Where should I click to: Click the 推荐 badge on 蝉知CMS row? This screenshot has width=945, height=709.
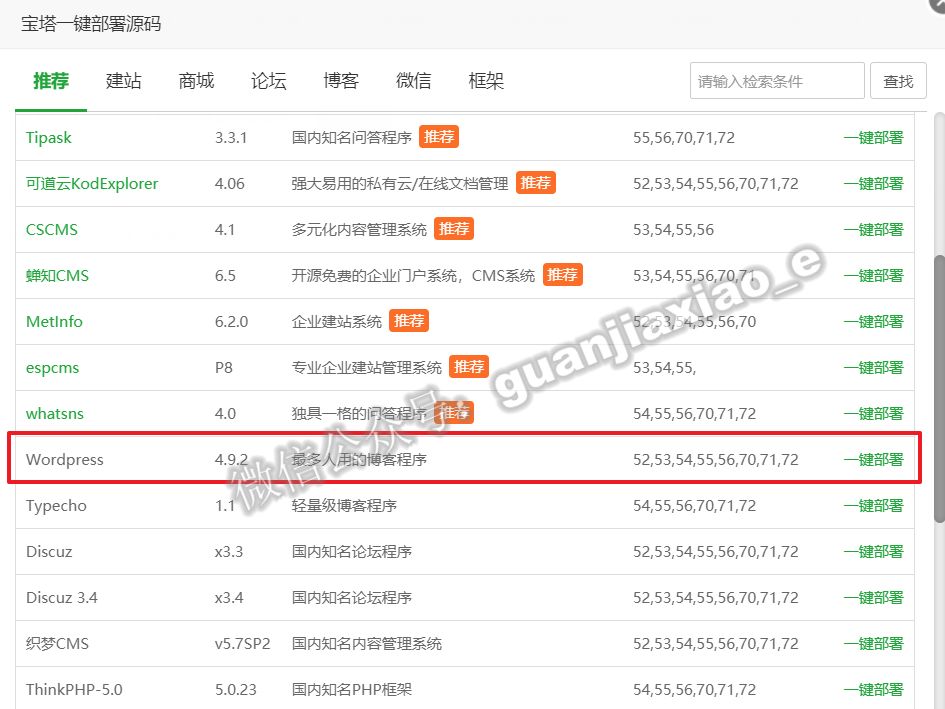point(562,274)
